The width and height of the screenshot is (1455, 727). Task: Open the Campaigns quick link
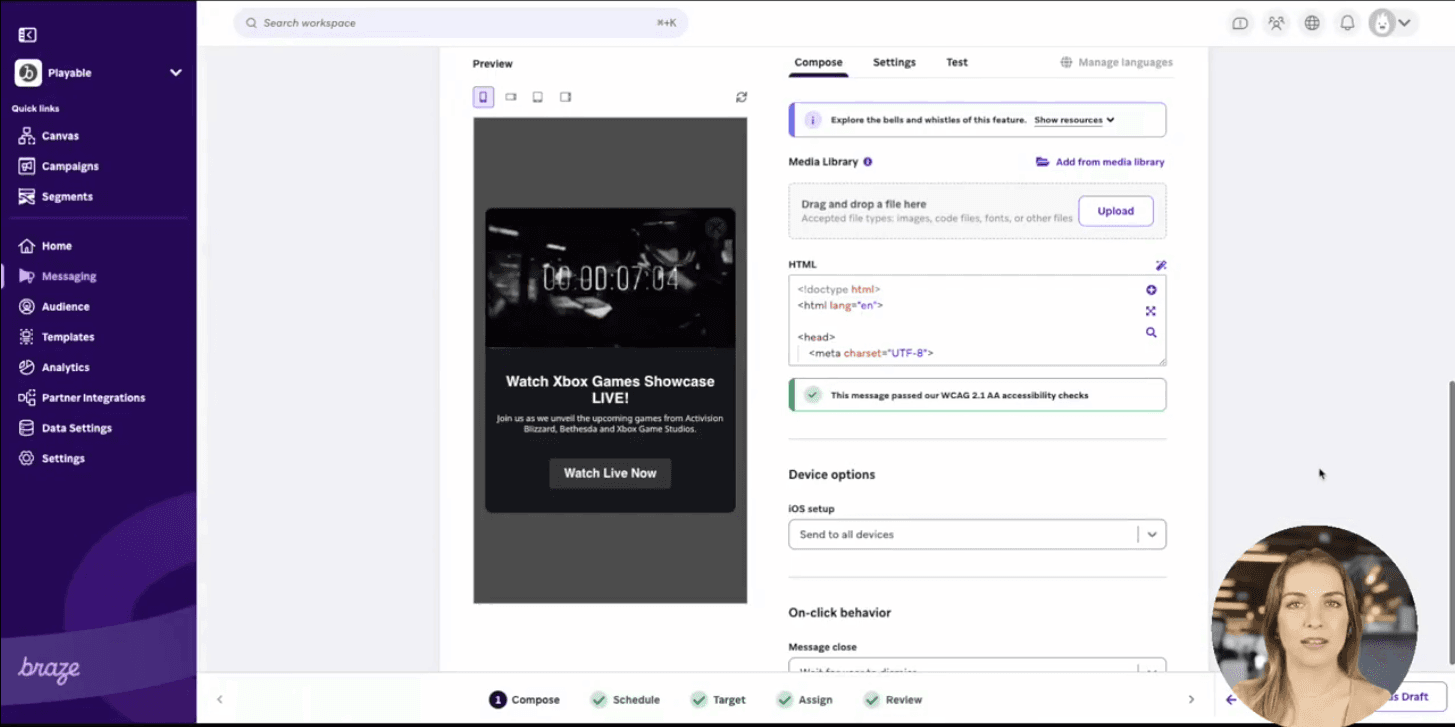58,166
